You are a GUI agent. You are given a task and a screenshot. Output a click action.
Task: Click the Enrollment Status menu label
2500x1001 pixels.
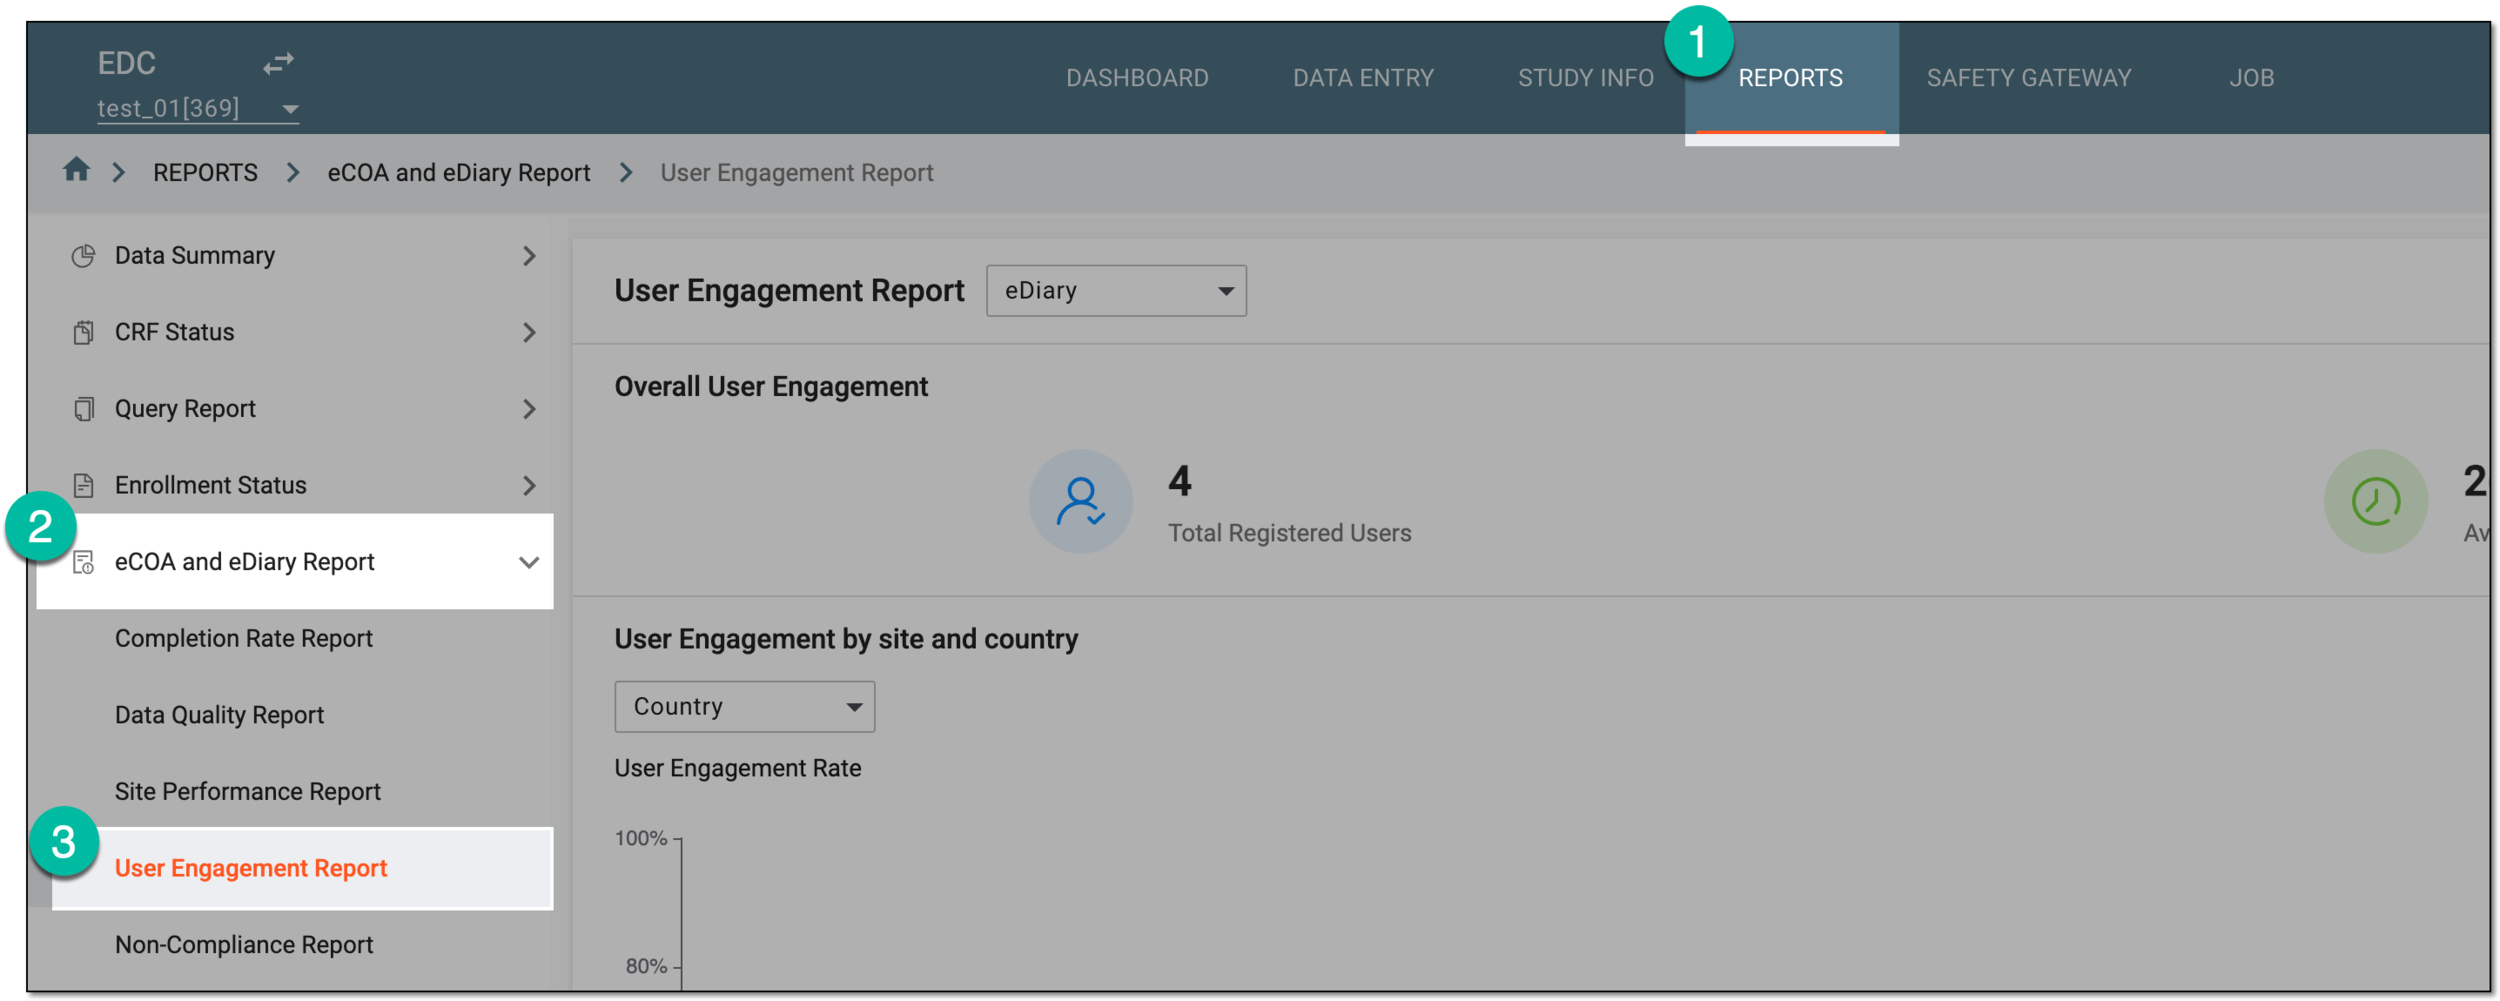210,485
